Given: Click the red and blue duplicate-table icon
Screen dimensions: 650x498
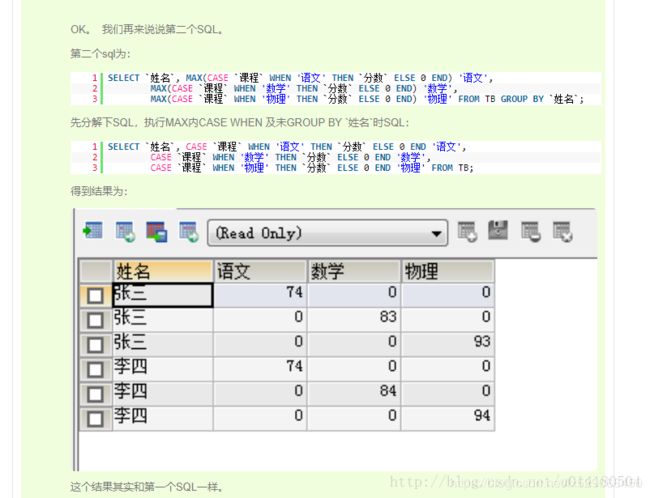Looking at the screenshot, I should tap(157, 231).
